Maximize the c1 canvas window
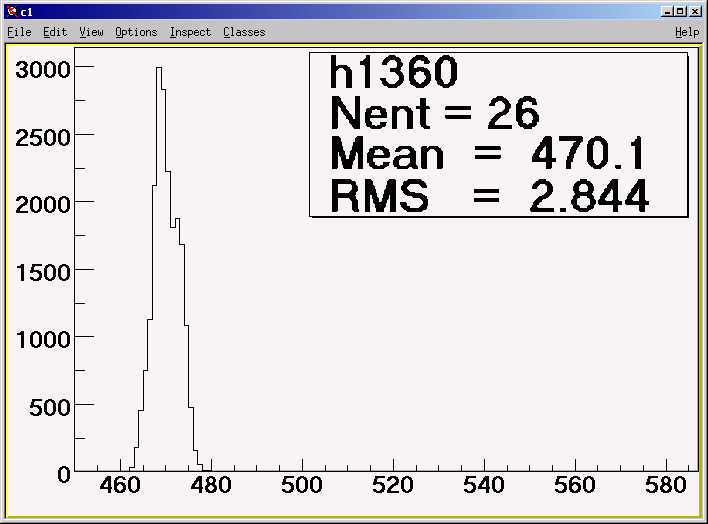 pyautogui.click(x=680, y=12)
